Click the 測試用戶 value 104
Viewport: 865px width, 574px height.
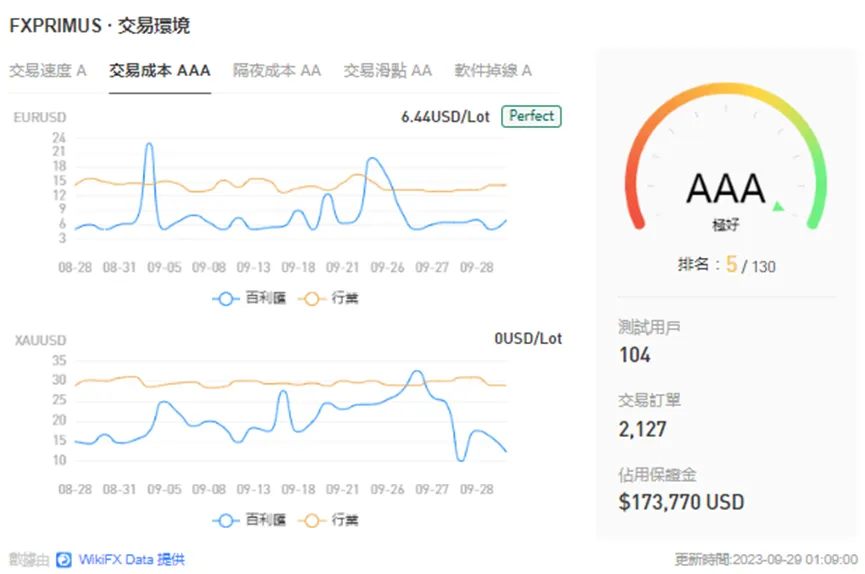(634, 355)
